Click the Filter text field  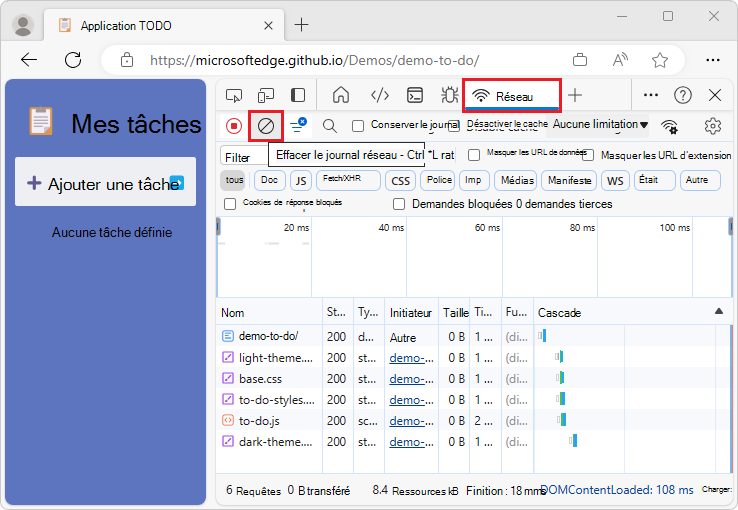tap(244, 156)
